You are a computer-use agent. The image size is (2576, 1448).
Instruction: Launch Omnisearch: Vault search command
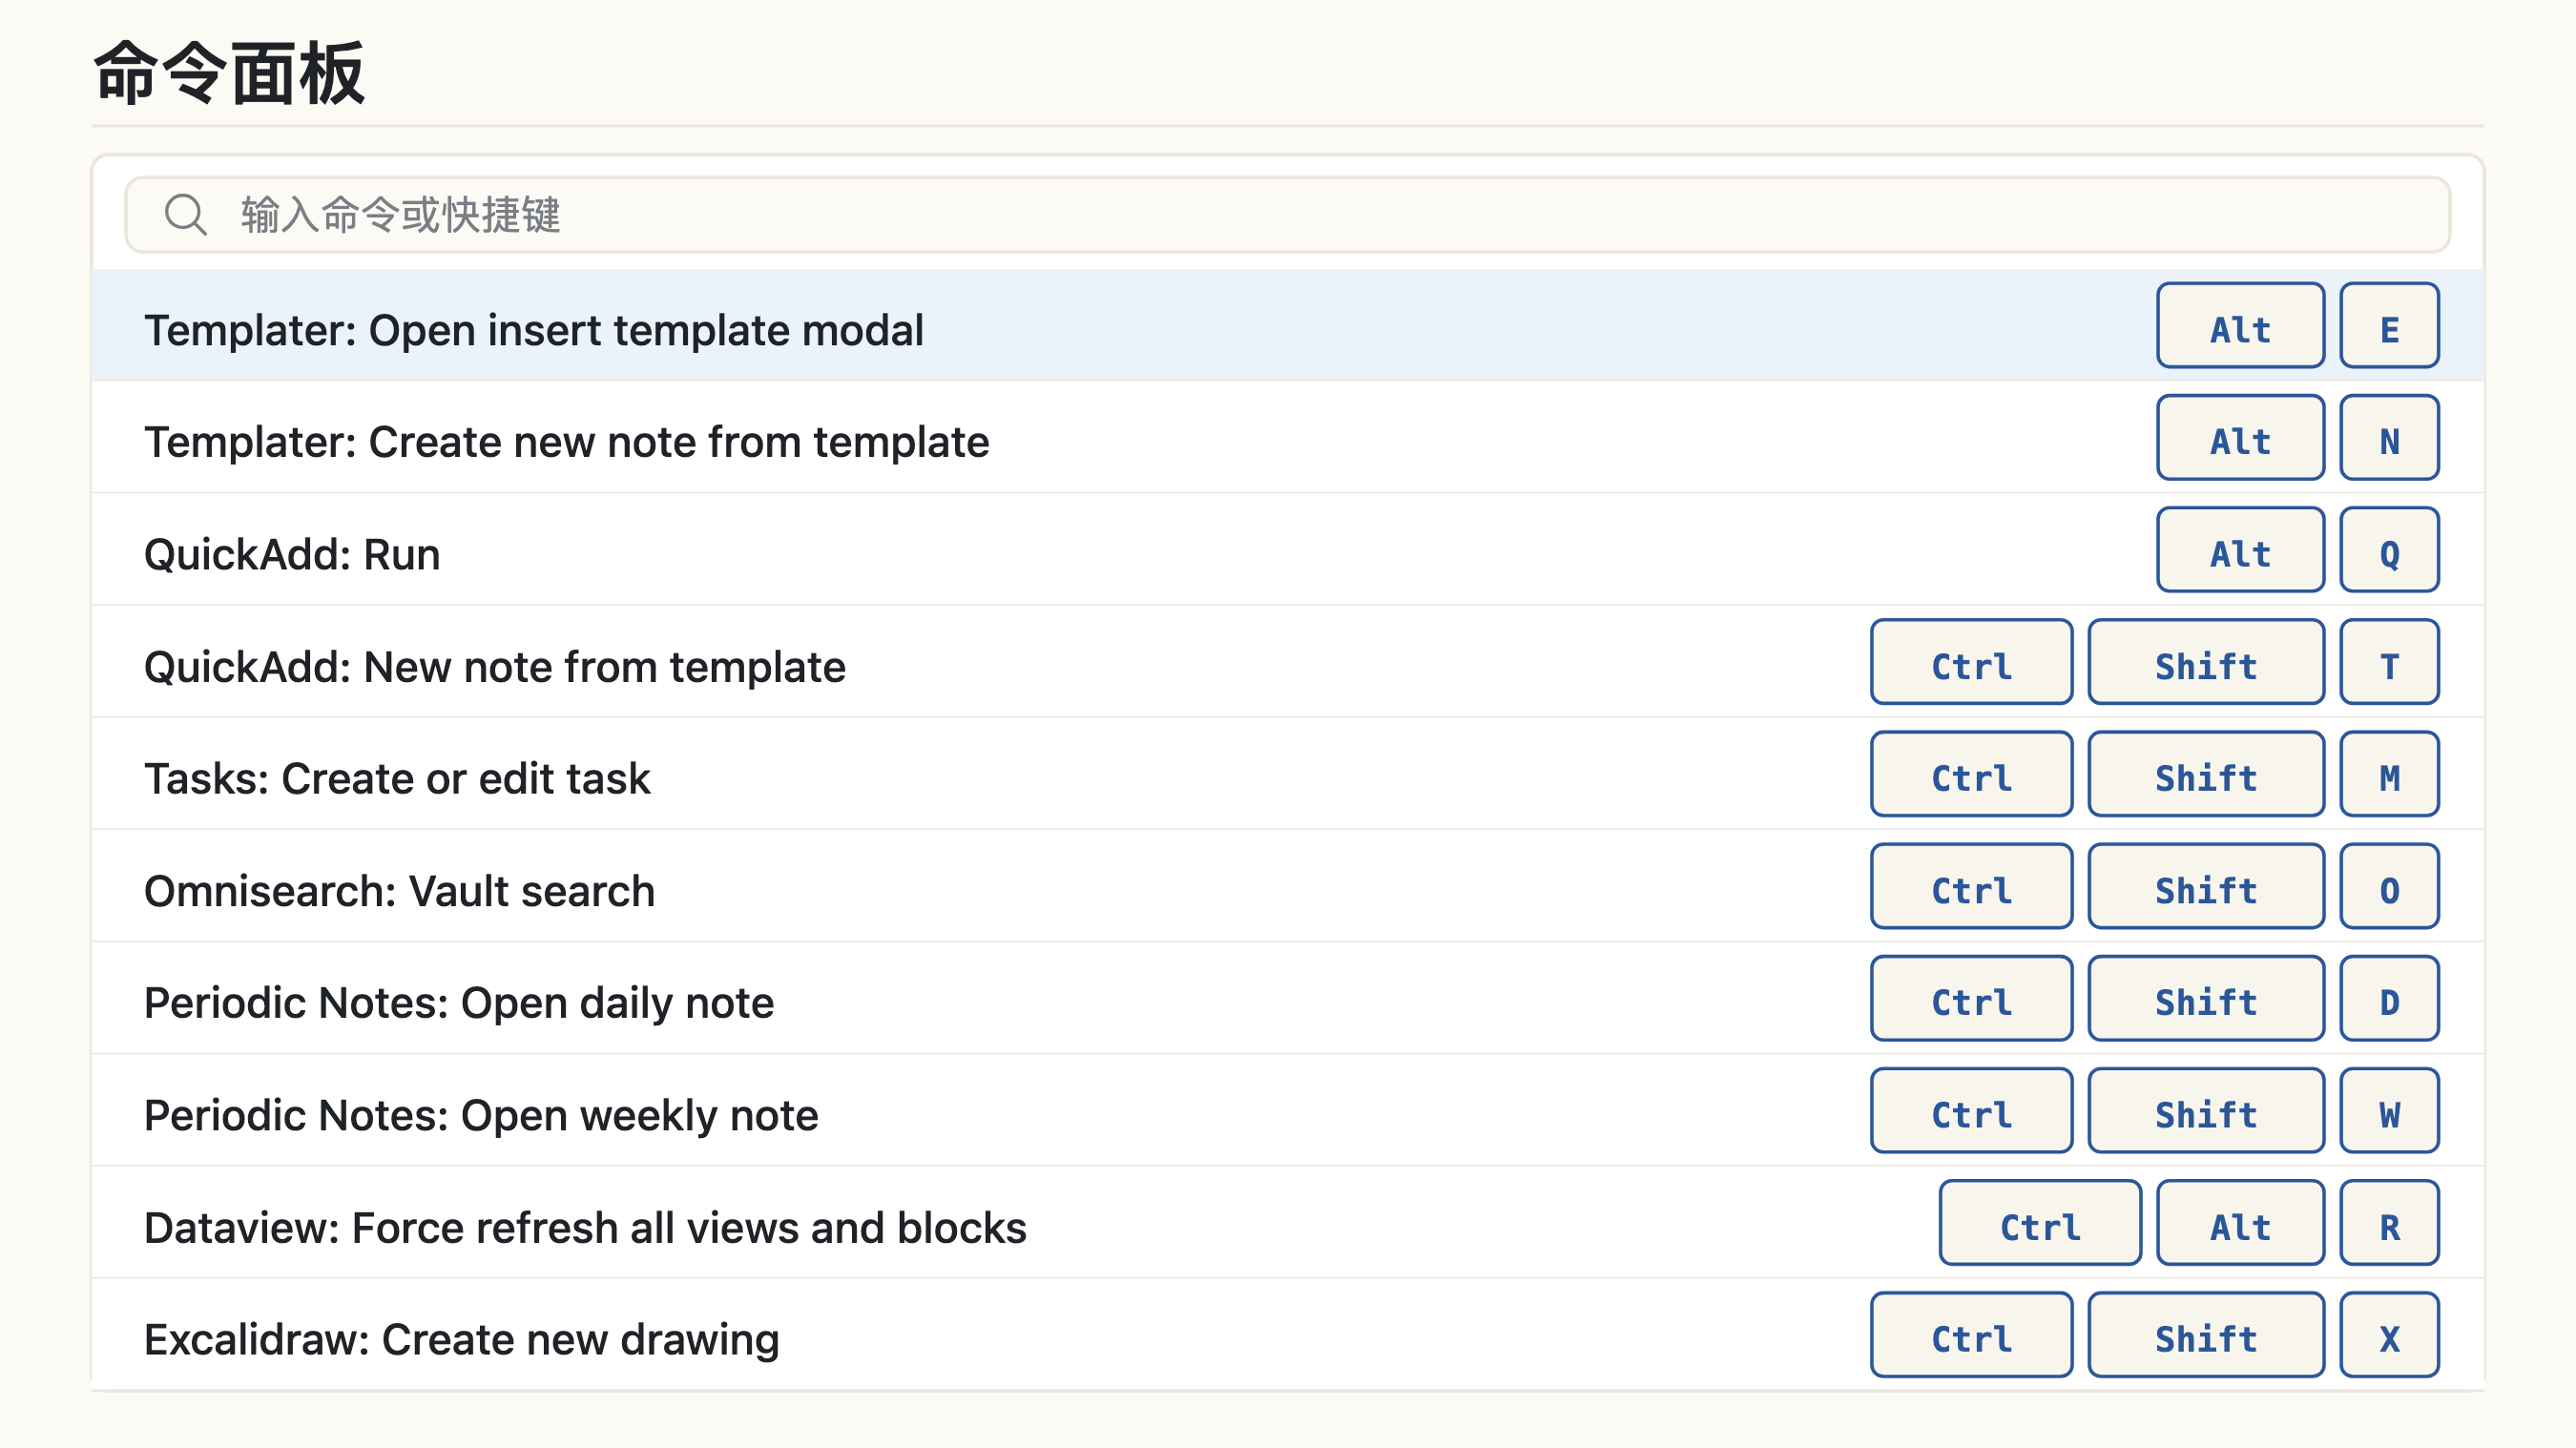coord(1287,885)
